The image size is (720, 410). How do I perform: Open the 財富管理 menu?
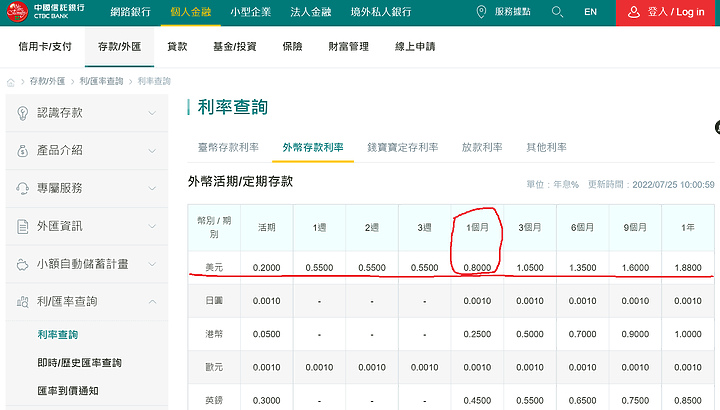pos(349,46)
